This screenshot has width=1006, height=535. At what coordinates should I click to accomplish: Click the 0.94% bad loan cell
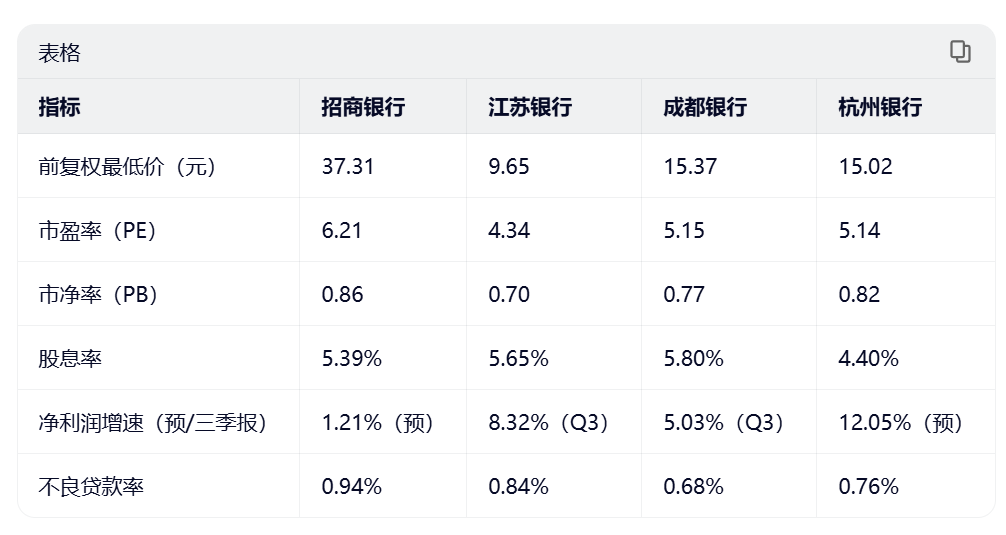click(352, 486)
